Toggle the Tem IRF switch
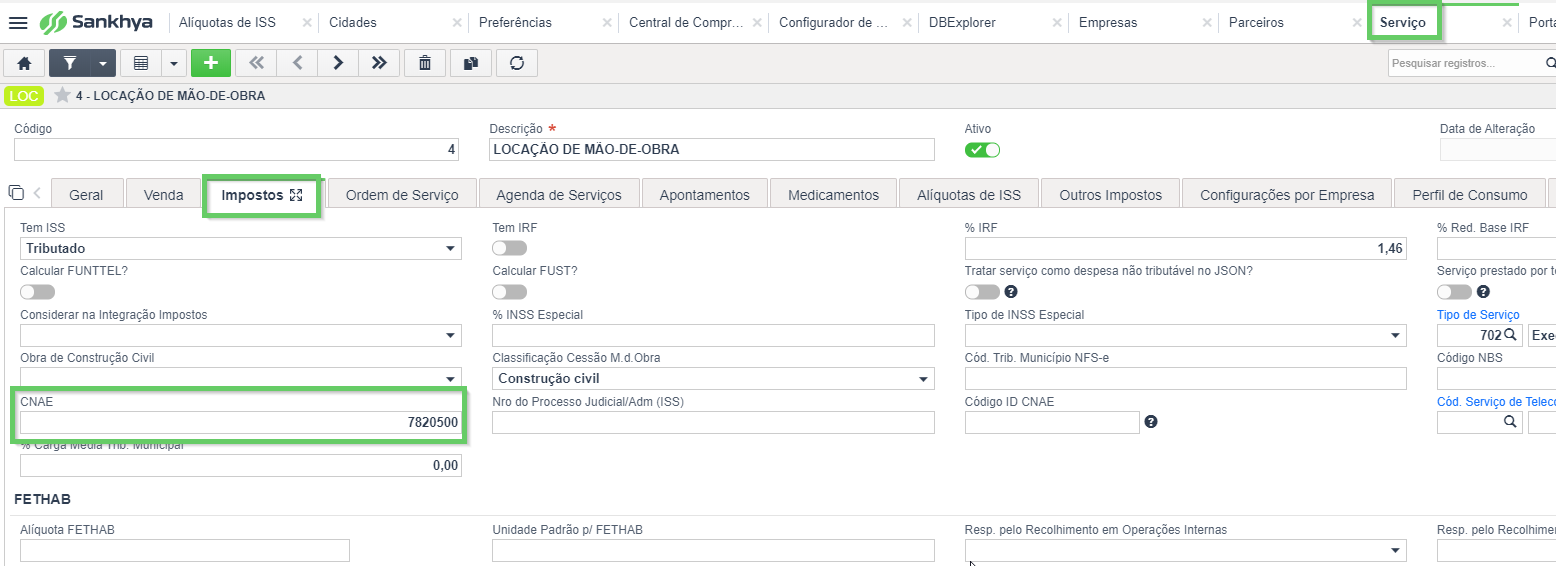The image size is (1556, 566). 510,248
